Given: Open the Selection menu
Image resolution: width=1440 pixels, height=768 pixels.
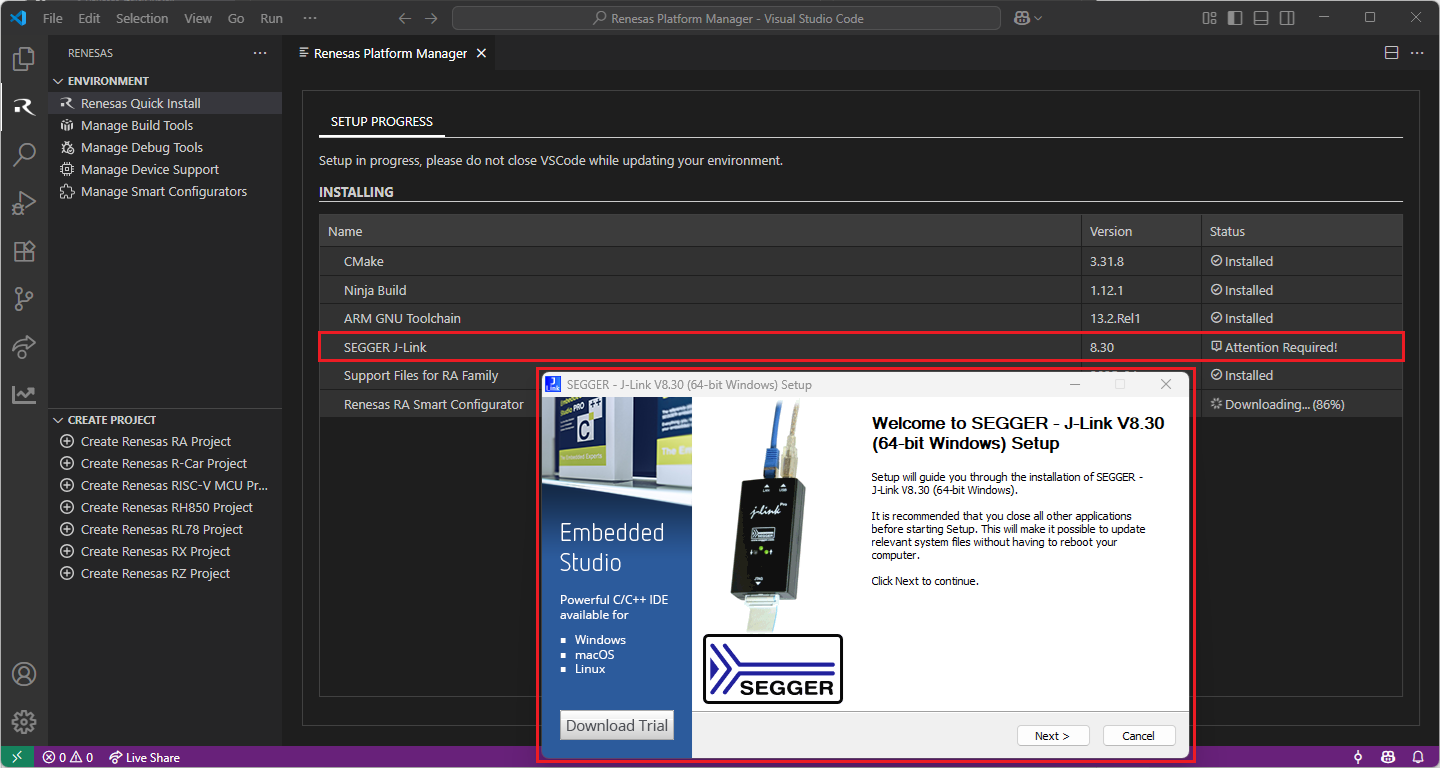Looking at the screenshot, I should coord(142,18).
